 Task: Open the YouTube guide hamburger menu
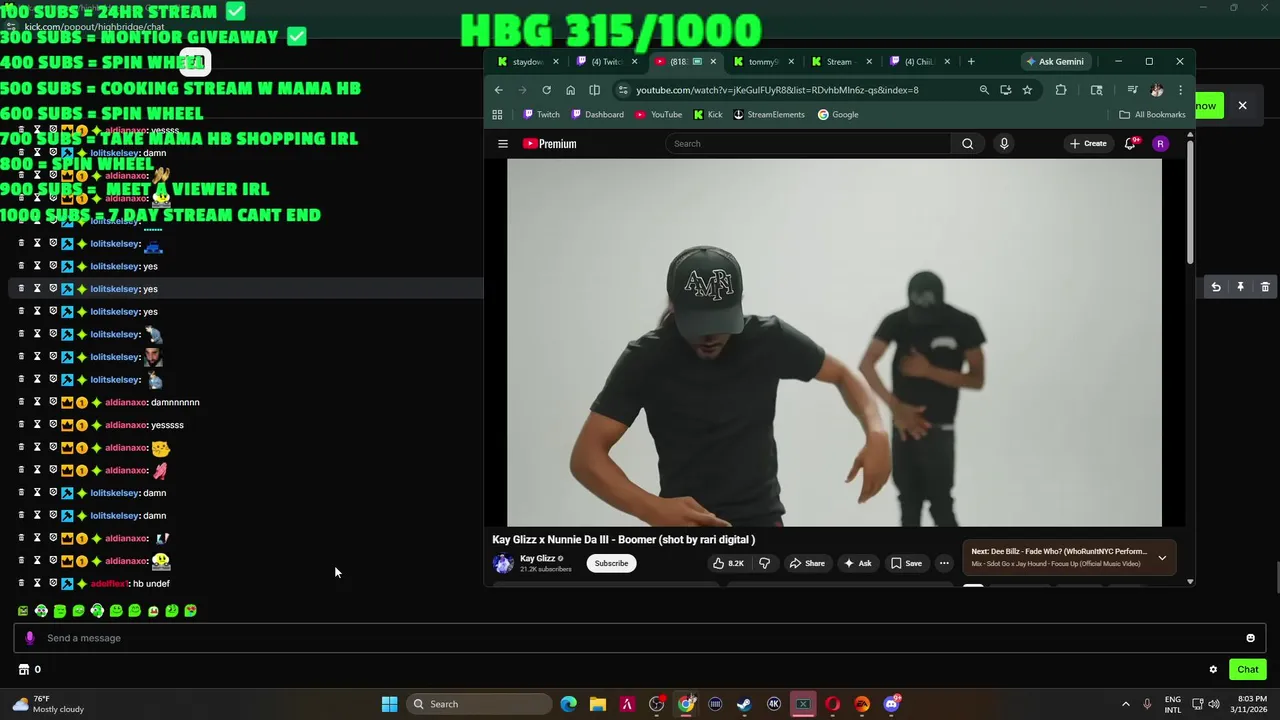pos(503,144)
